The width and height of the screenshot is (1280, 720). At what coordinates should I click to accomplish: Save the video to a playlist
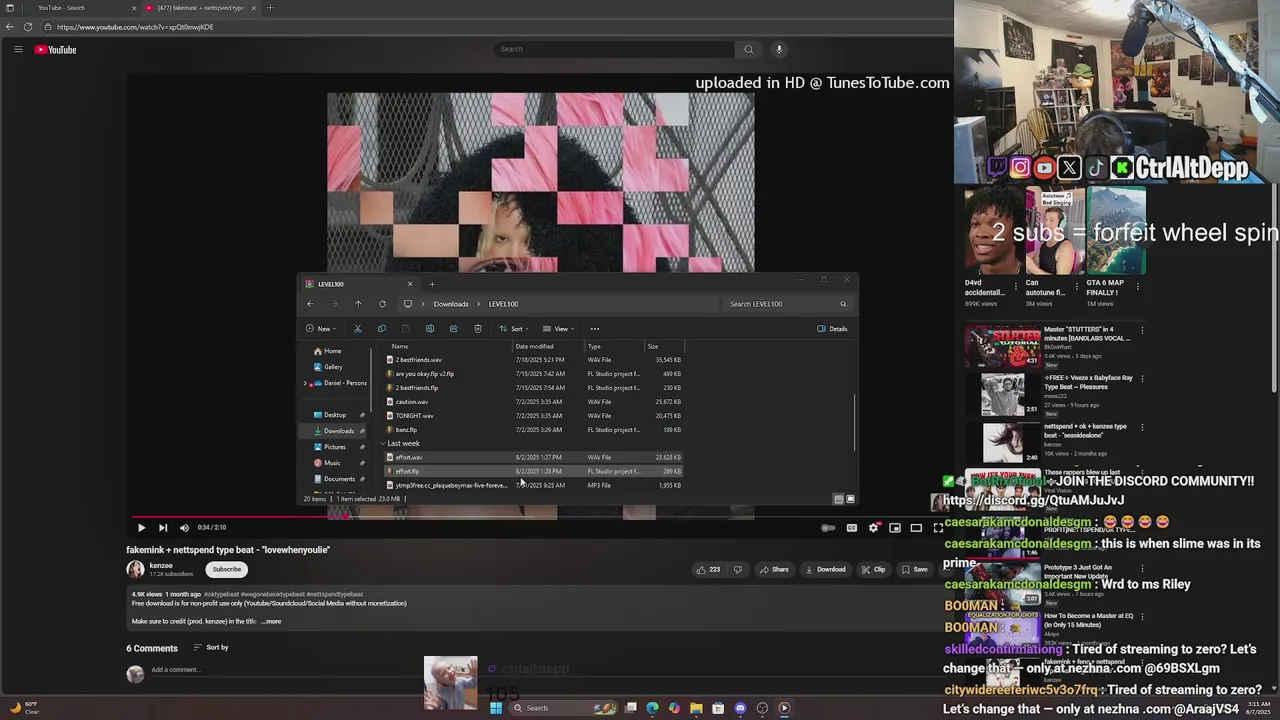pyautogui.click(x=915, y=570)
